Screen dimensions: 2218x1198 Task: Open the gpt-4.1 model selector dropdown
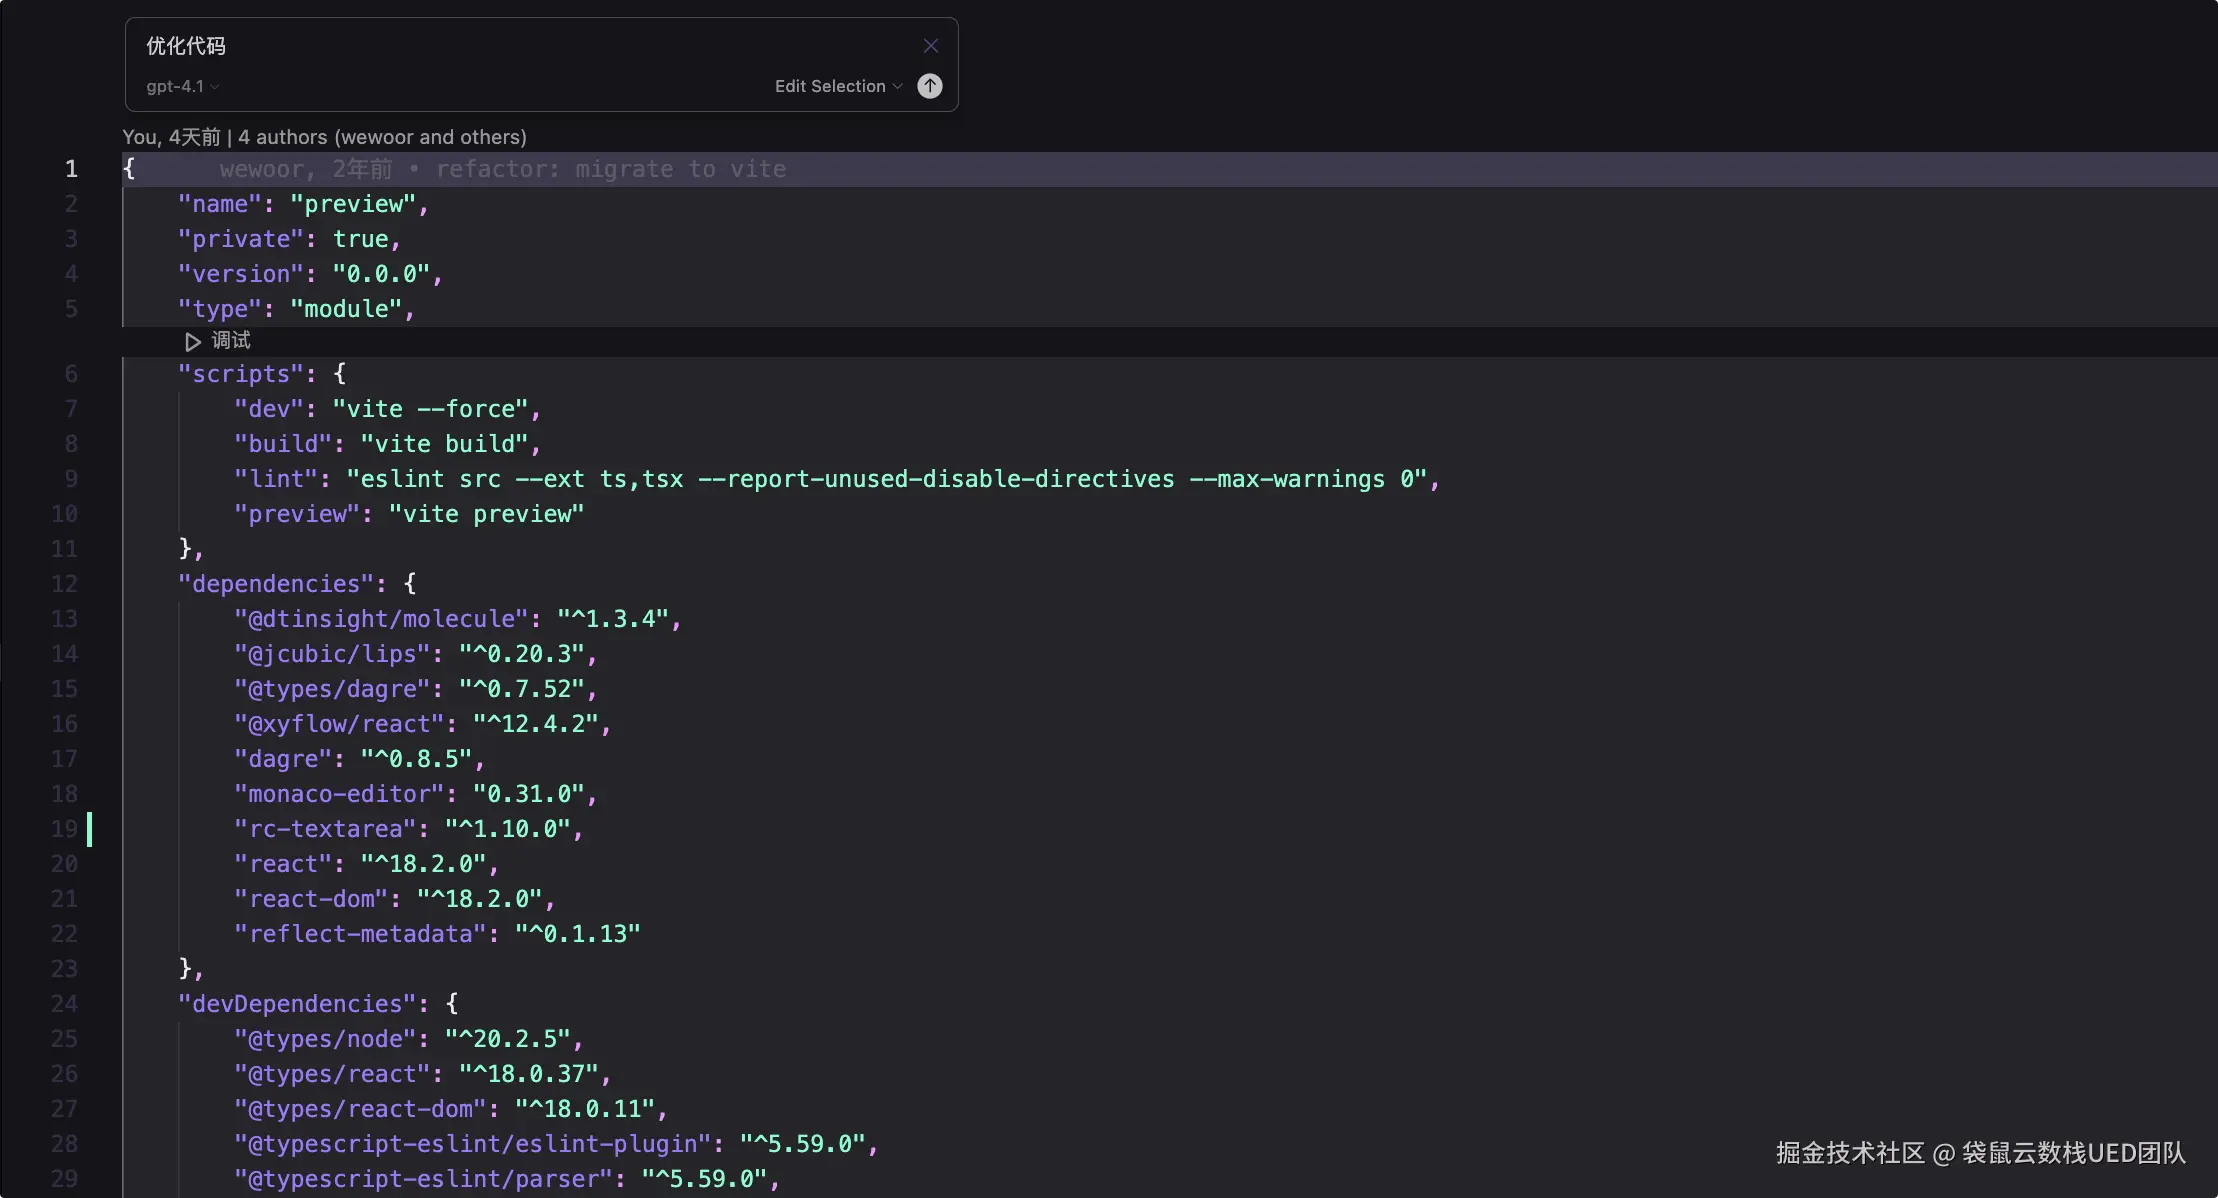[x=182, y=86]
